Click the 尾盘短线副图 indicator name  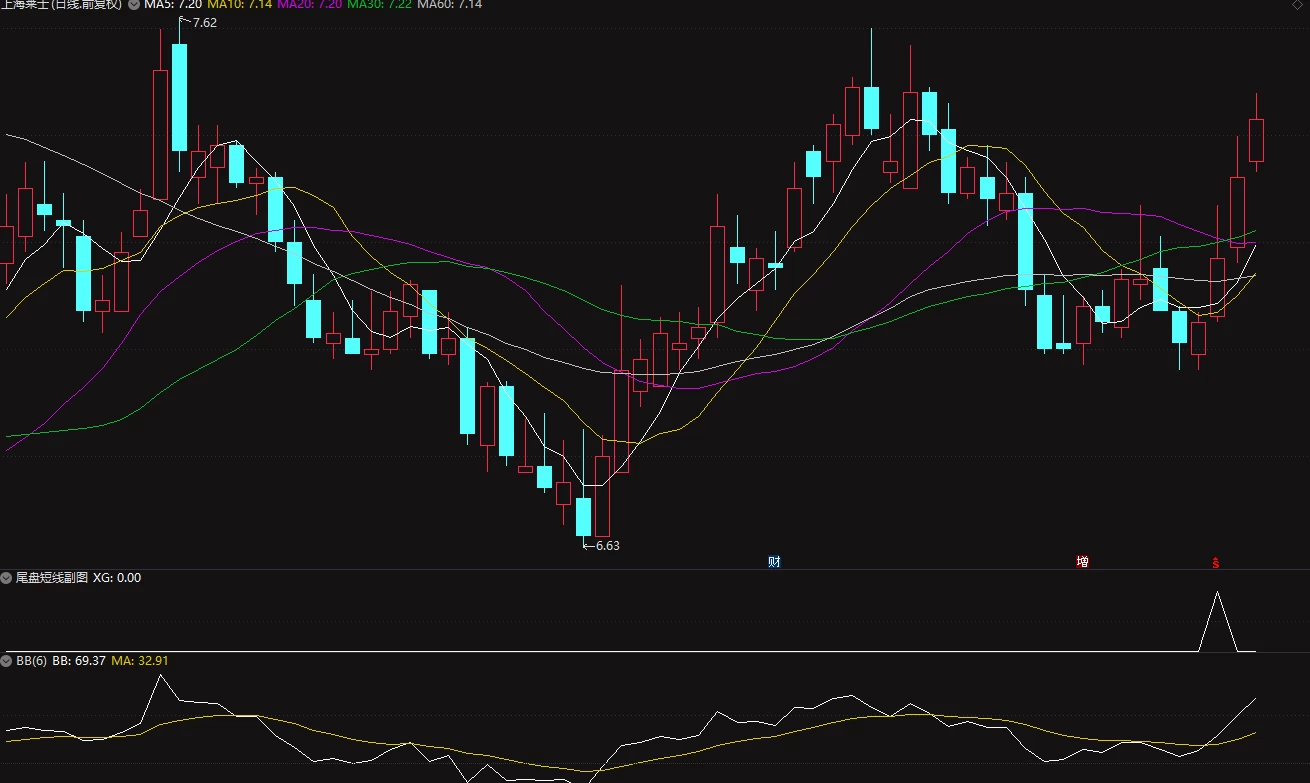click(52, 578)
